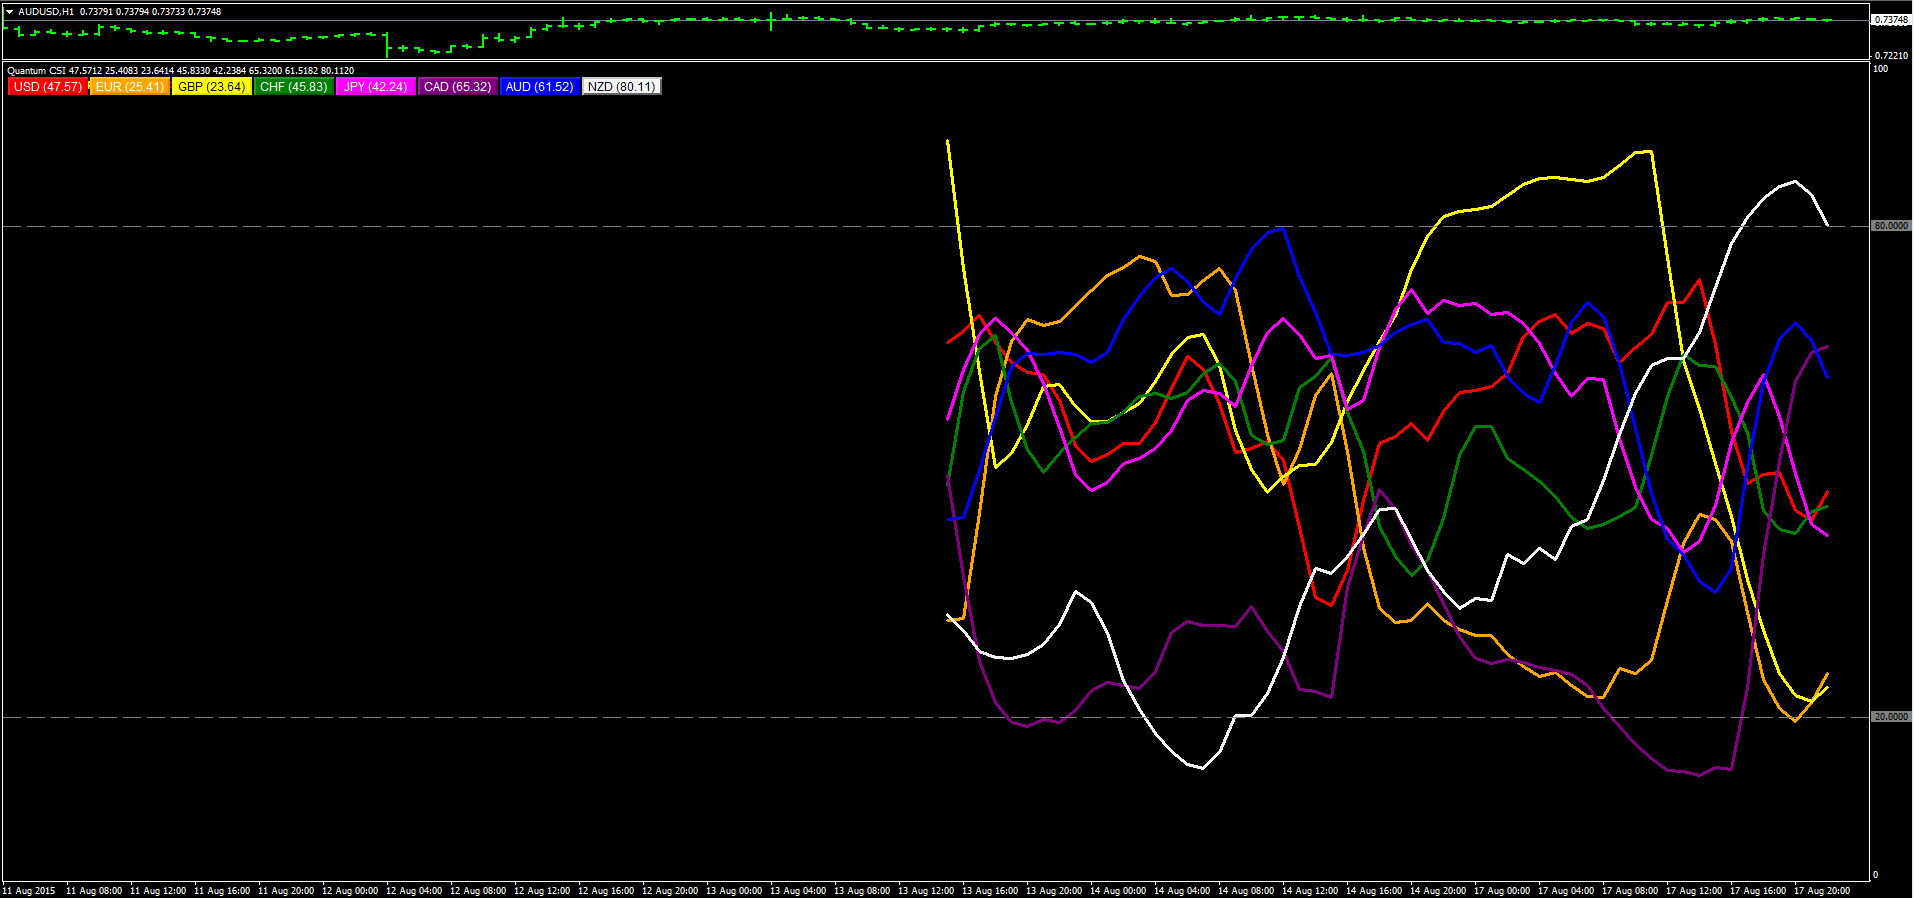
Task: Click the 17 Aug 20:00 time label
Action: (x=1822, y=891)
